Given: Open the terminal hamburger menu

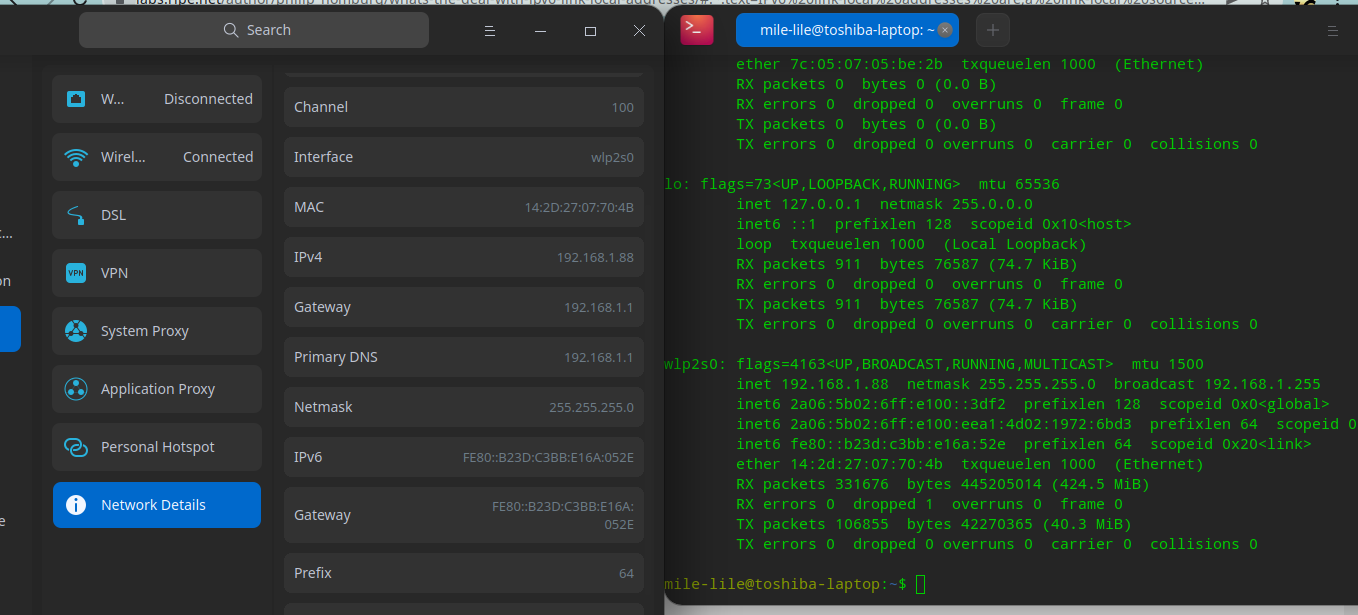Looking at the screenshot, I should coord(1333,30).
